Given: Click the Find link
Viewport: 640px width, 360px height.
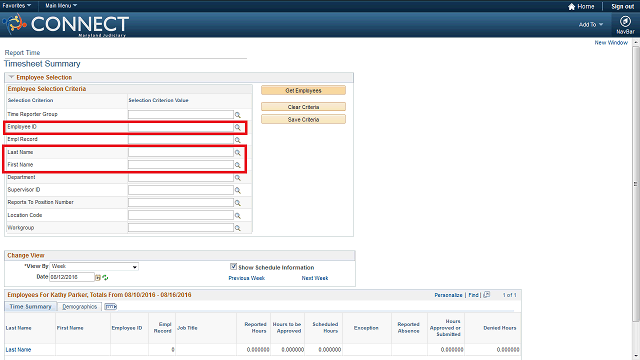Looking at the screenshot, I should [473, 295].
